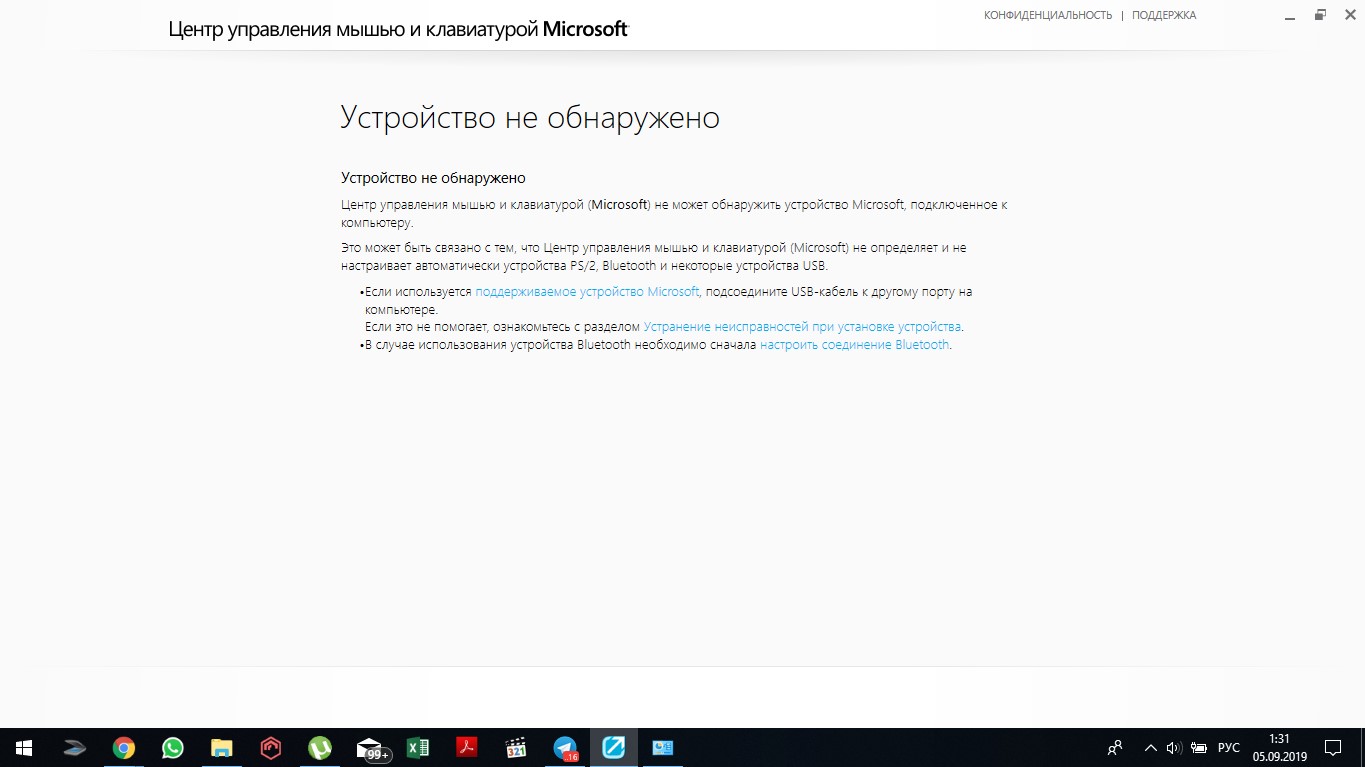This screenshot has width=1365, height=767.
Task: Open WhatsApp from the taskbar
Action: [x=173, y=748]
